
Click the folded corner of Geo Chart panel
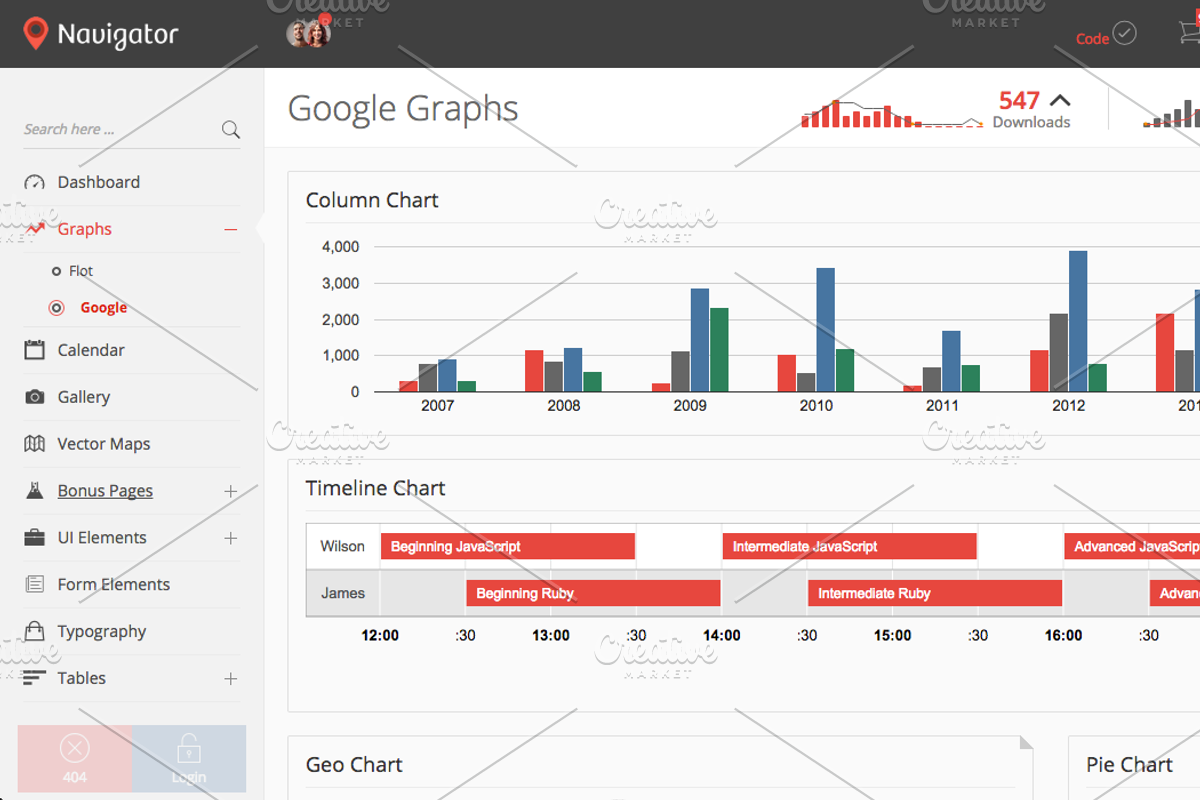pyautogui.click(x=1026, y=742)
